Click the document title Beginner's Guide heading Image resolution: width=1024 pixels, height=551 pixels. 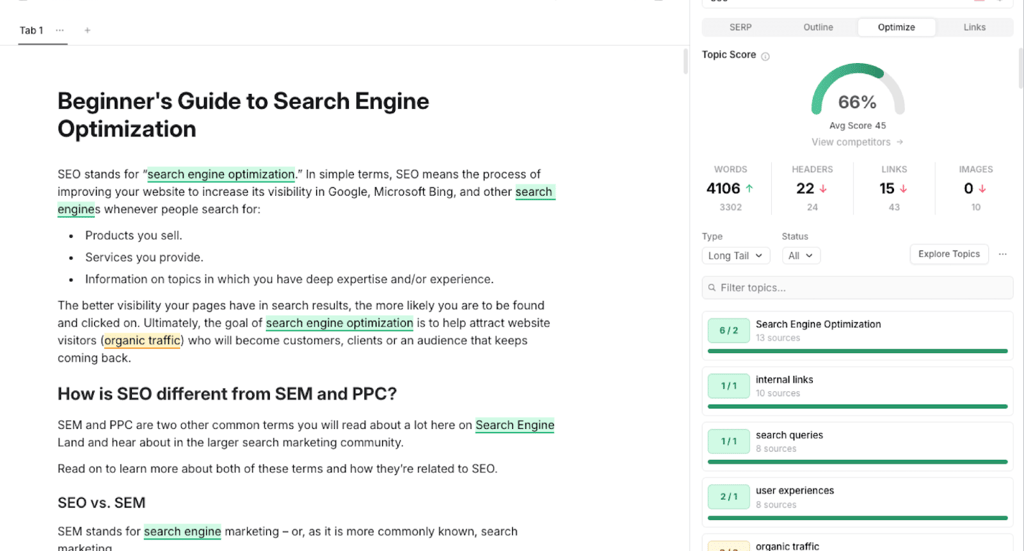click(243, 115)
